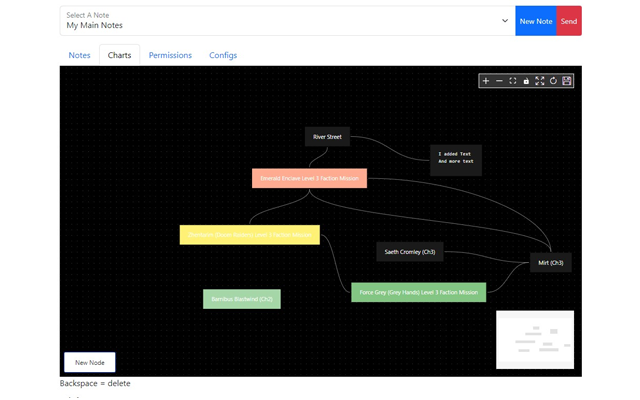Click the fullscreen expand arrows icon
Screen dimensions: 640x400
(540, 81)
